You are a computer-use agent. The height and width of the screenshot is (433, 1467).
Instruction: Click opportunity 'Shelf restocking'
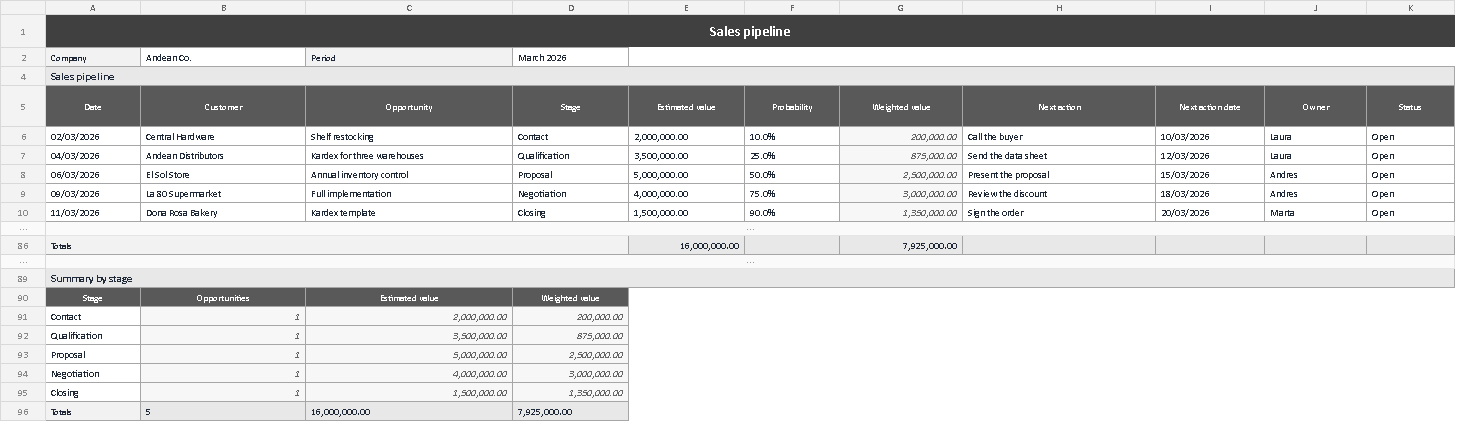409,137
